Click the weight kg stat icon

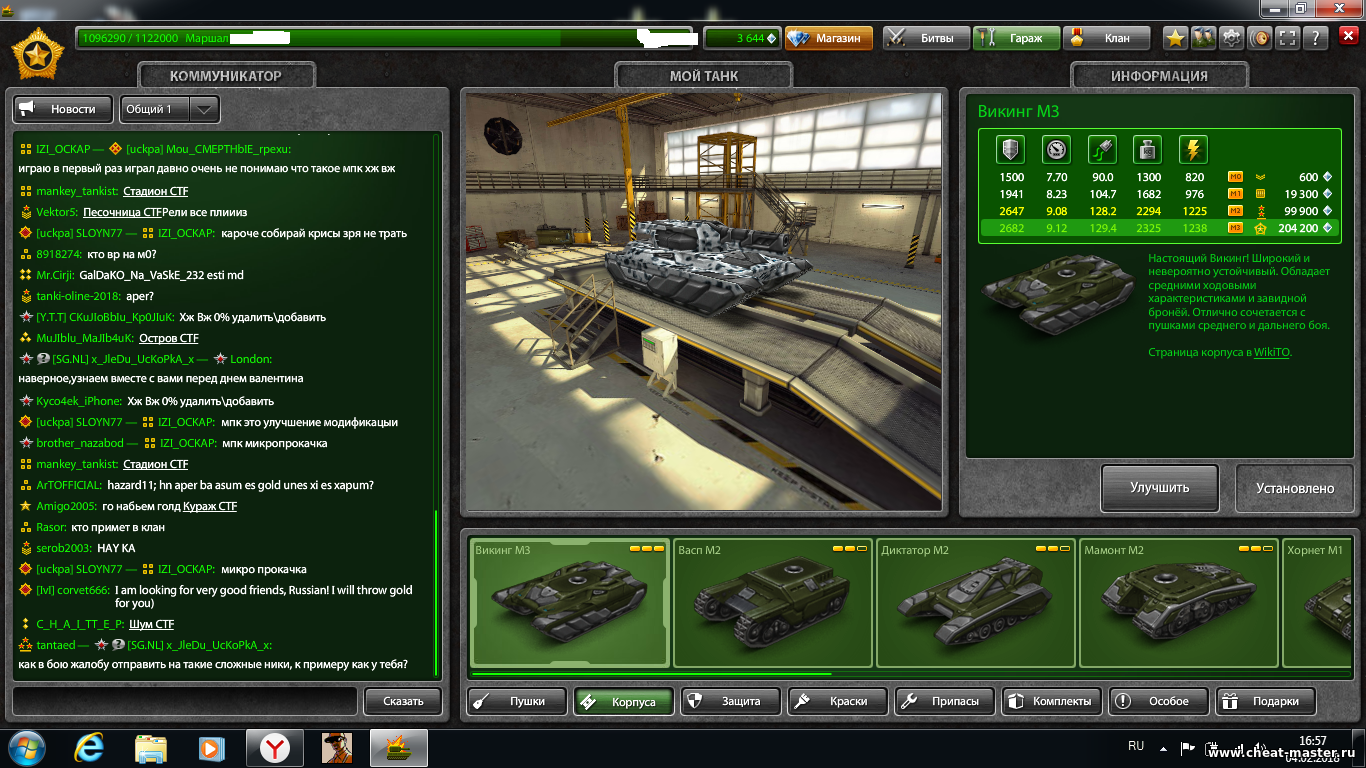tap(1147, 150)
